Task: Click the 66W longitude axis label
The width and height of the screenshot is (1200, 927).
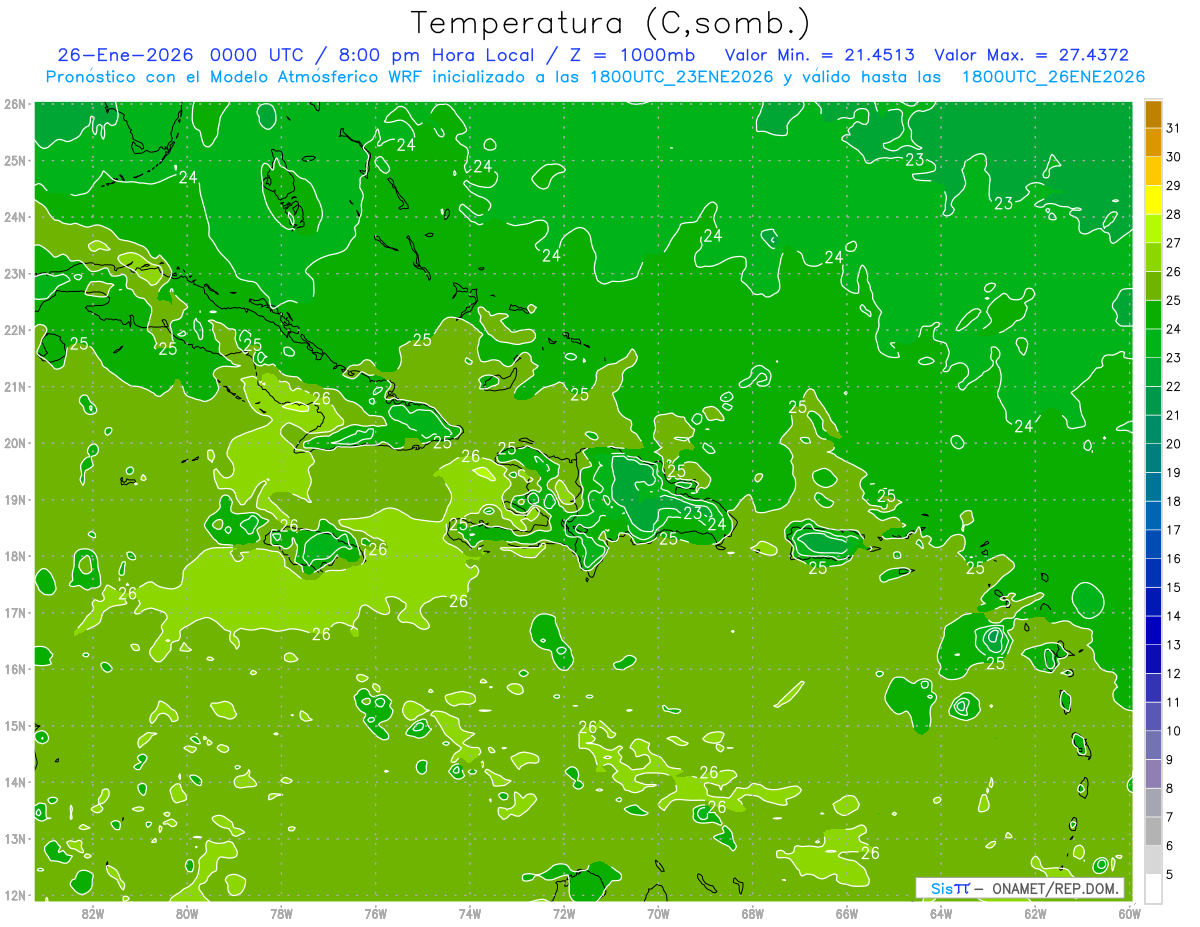Action: 847,913
